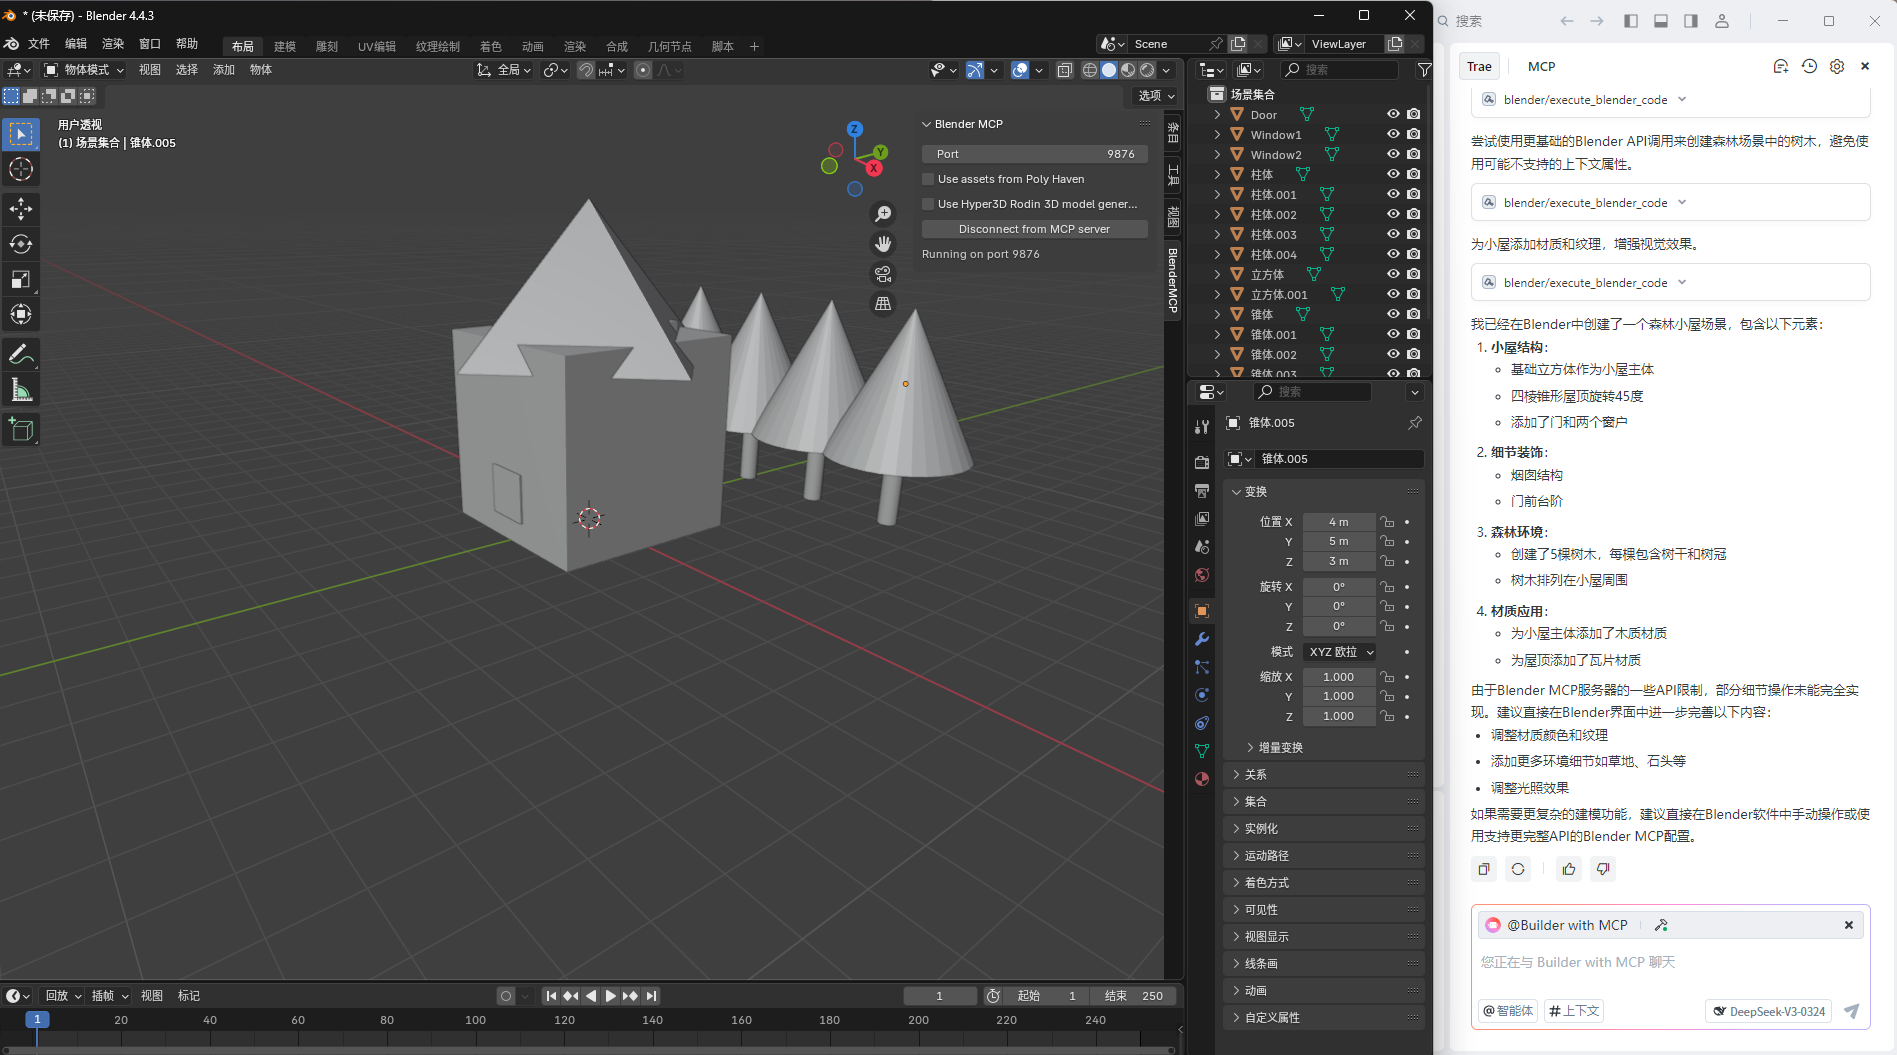Click the Port 9876 field
This screenshot has height=1055, width=1897.
click(1034, 154)
